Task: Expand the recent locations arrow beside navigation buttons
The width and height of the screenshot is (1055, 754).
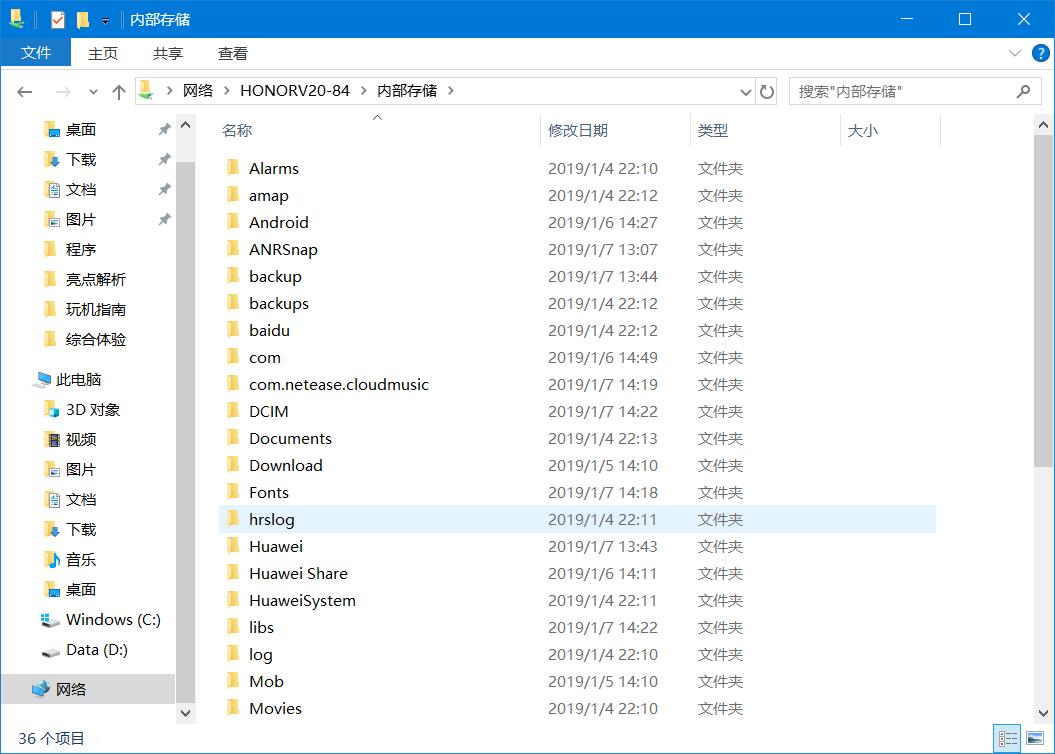Action: 93,91
